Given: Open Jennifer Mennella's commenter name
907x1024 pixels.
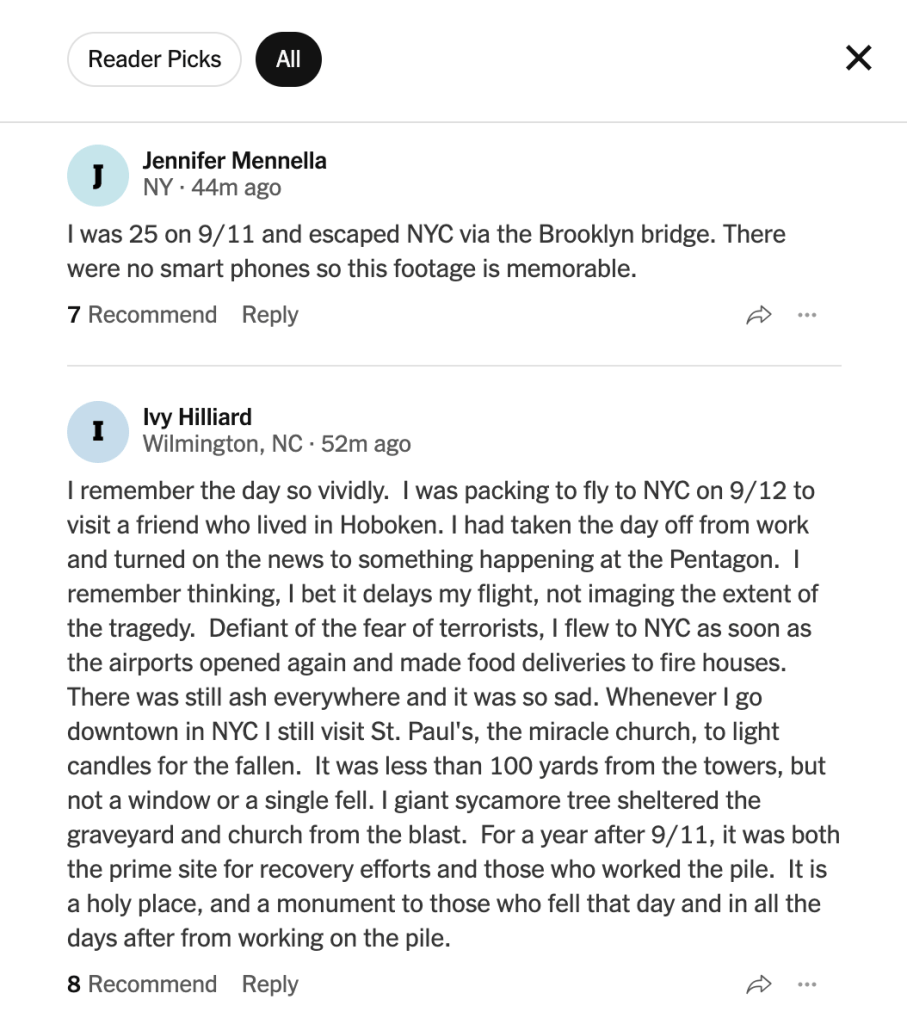Looking at the screenshot, I should tap(234, 161).
